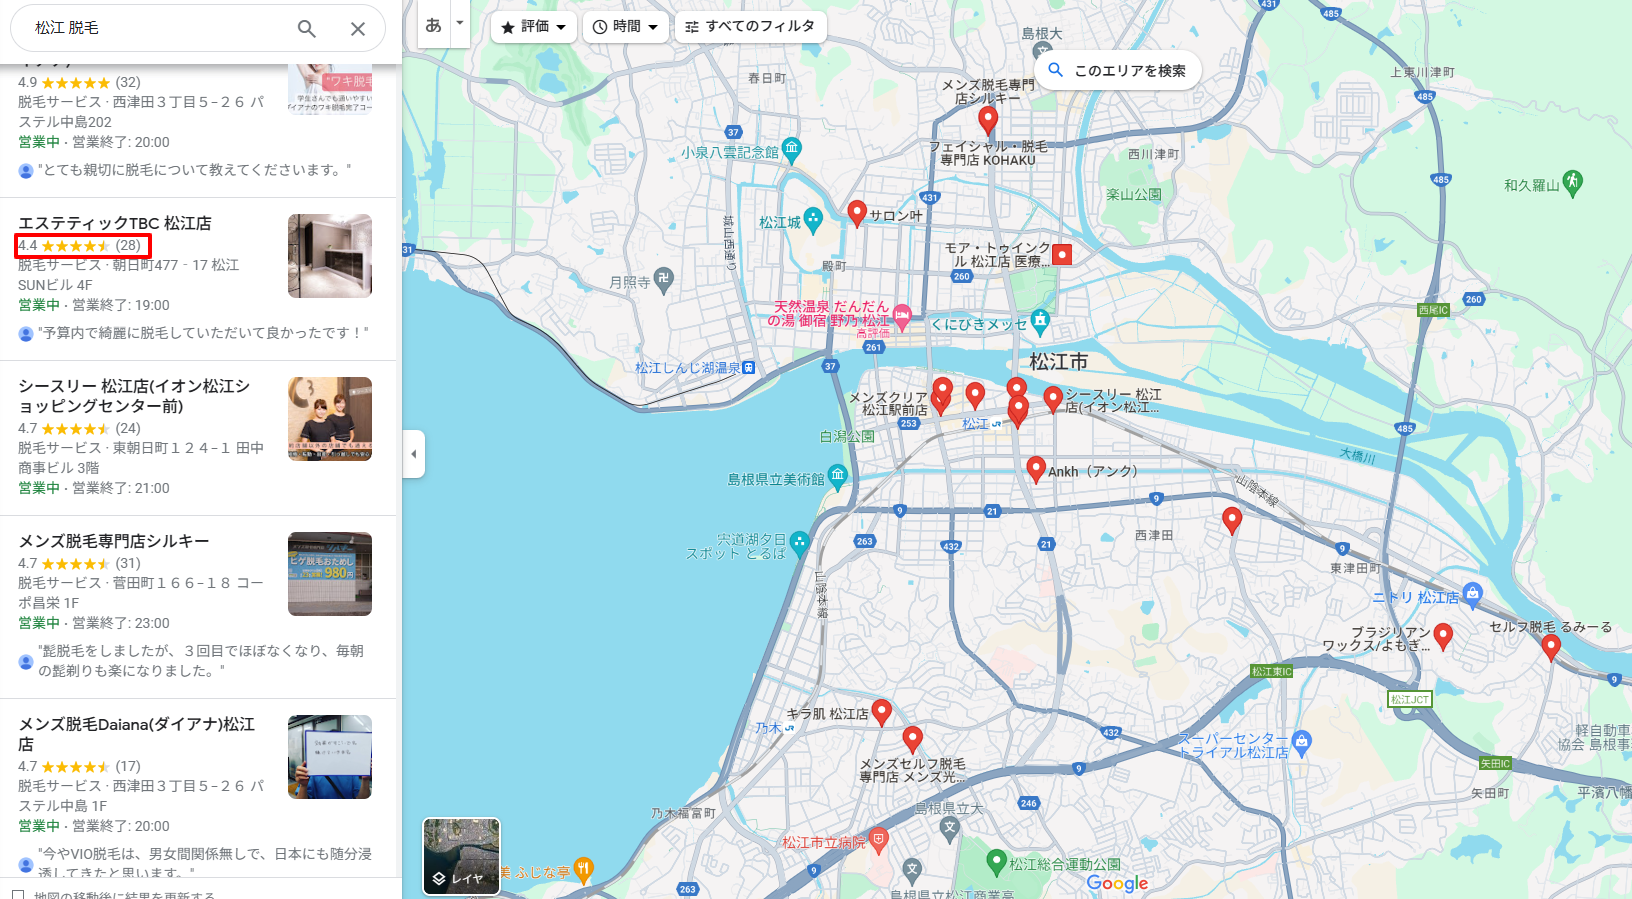Open すべてのフィルタ all filters
The height and width of the screenshot is (899, 1632).
tap(750, 27)
